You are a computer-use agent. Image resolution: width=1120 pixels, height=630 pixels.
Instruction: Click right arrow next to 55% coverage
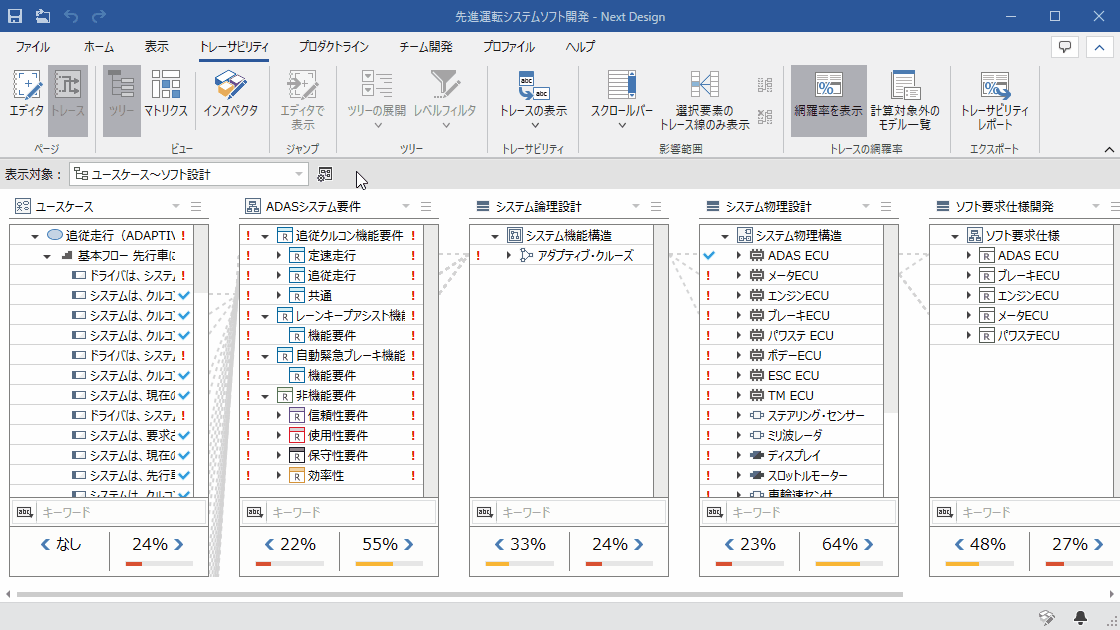click(x=409, y=544)
